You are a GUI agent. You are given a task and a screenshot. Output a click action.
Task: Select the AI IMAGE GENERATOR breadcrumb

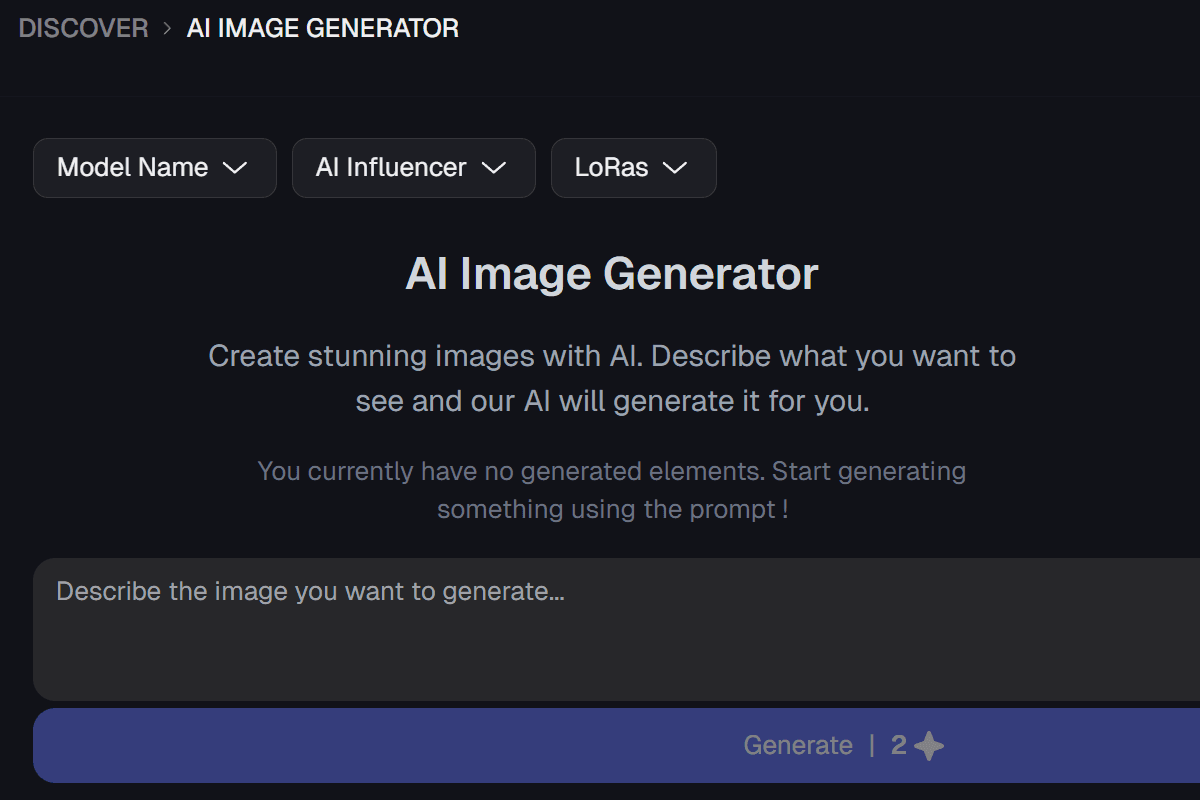coord(323,28)
